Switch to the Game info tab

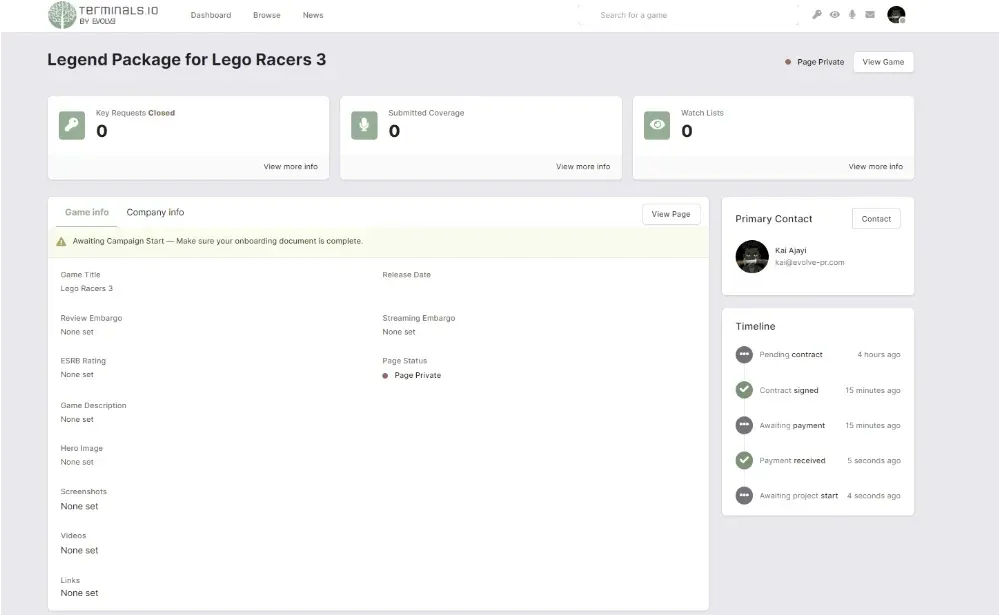pyautogui.click(x=87, y=212)
